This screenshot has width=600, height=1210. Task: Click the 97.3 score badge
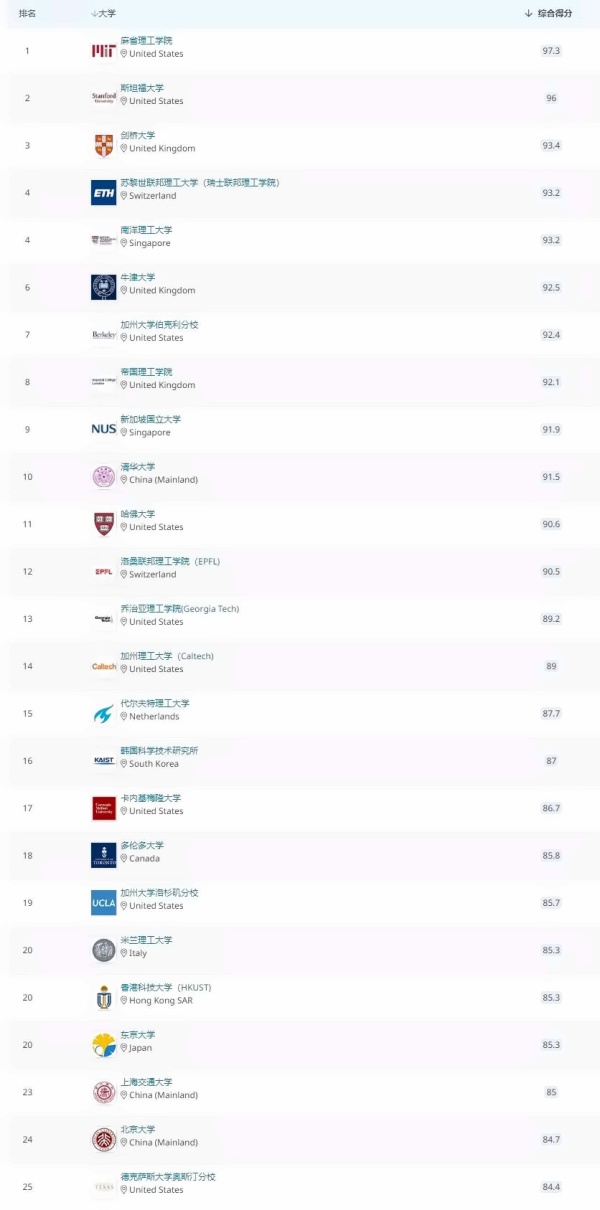click(551, 50)
